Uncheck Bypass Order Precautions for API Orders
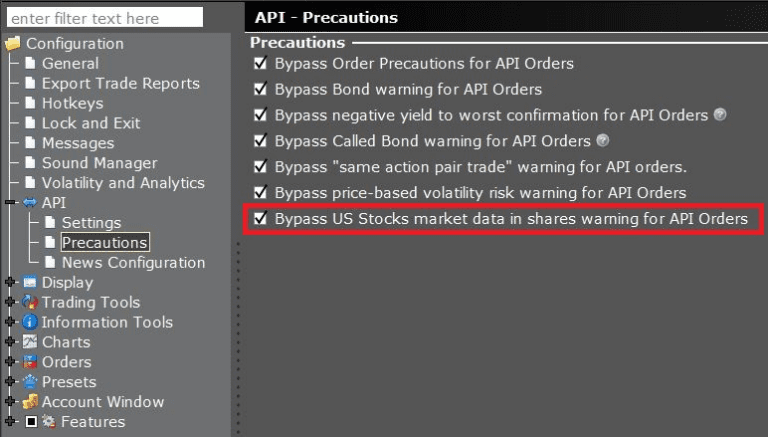This screenshot has width=768, height=437. click(x=261, y=63)
